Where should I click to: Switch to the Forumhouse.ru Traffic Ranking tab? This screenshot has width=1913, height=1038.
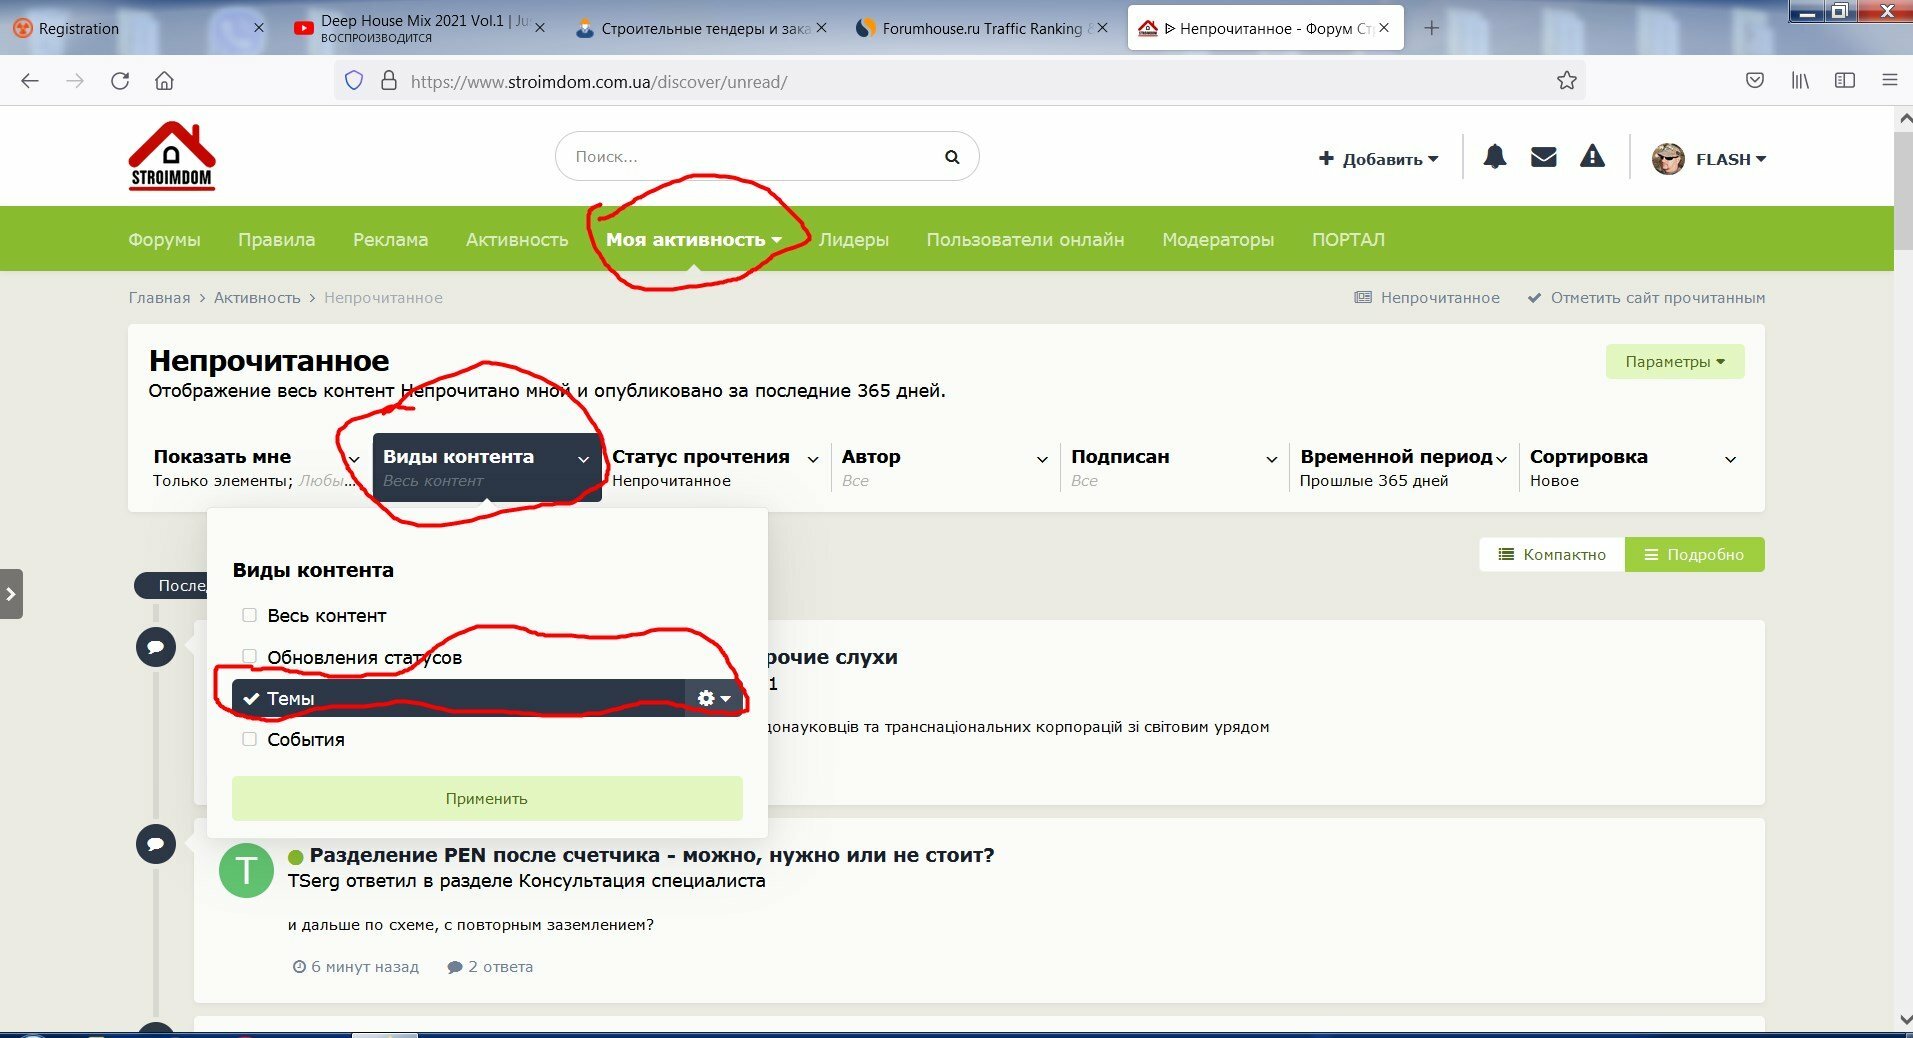click(x=982, y=28)
